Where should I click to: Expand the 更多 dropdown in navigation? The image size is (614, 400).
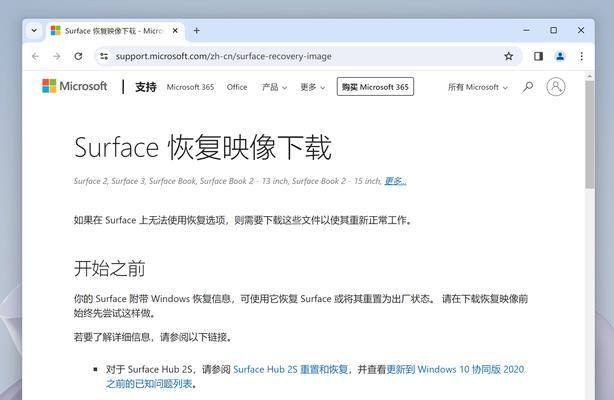pos(312,87)
